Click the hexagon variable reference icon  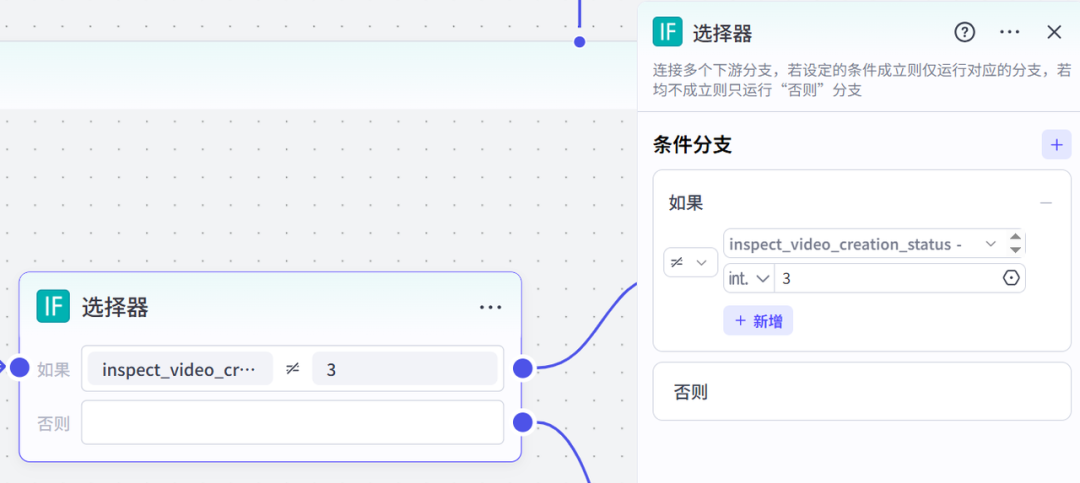tap(1011, 278)
